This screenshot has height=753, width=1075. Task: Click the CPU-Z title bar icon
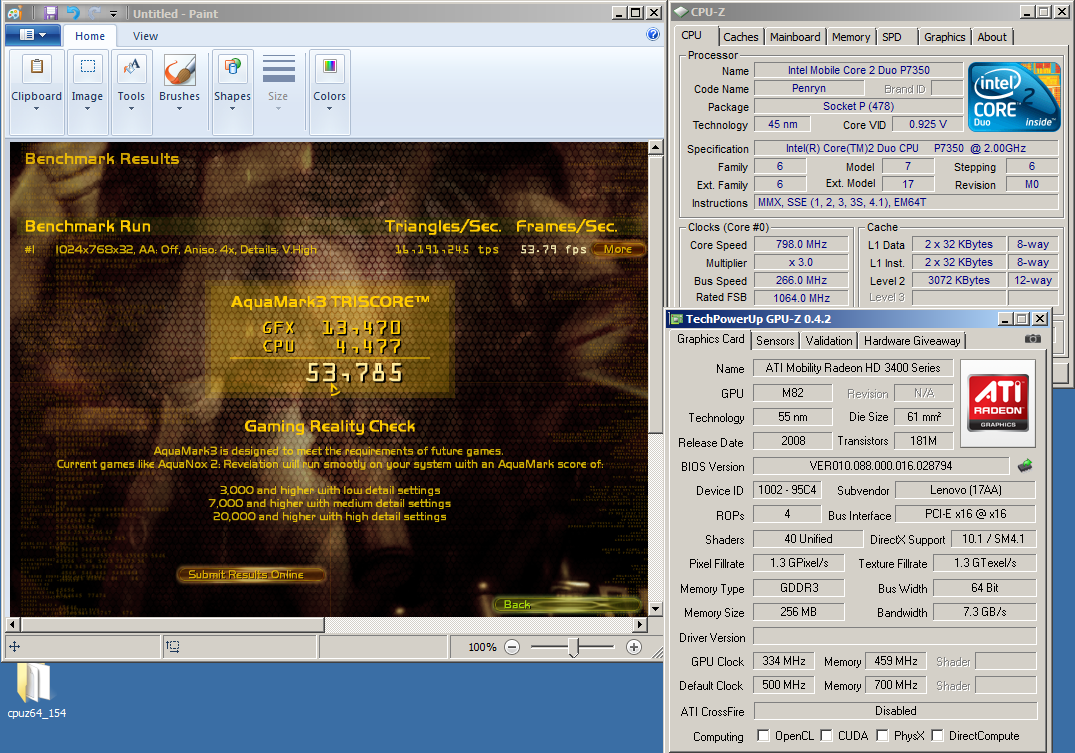coord(681,12)
